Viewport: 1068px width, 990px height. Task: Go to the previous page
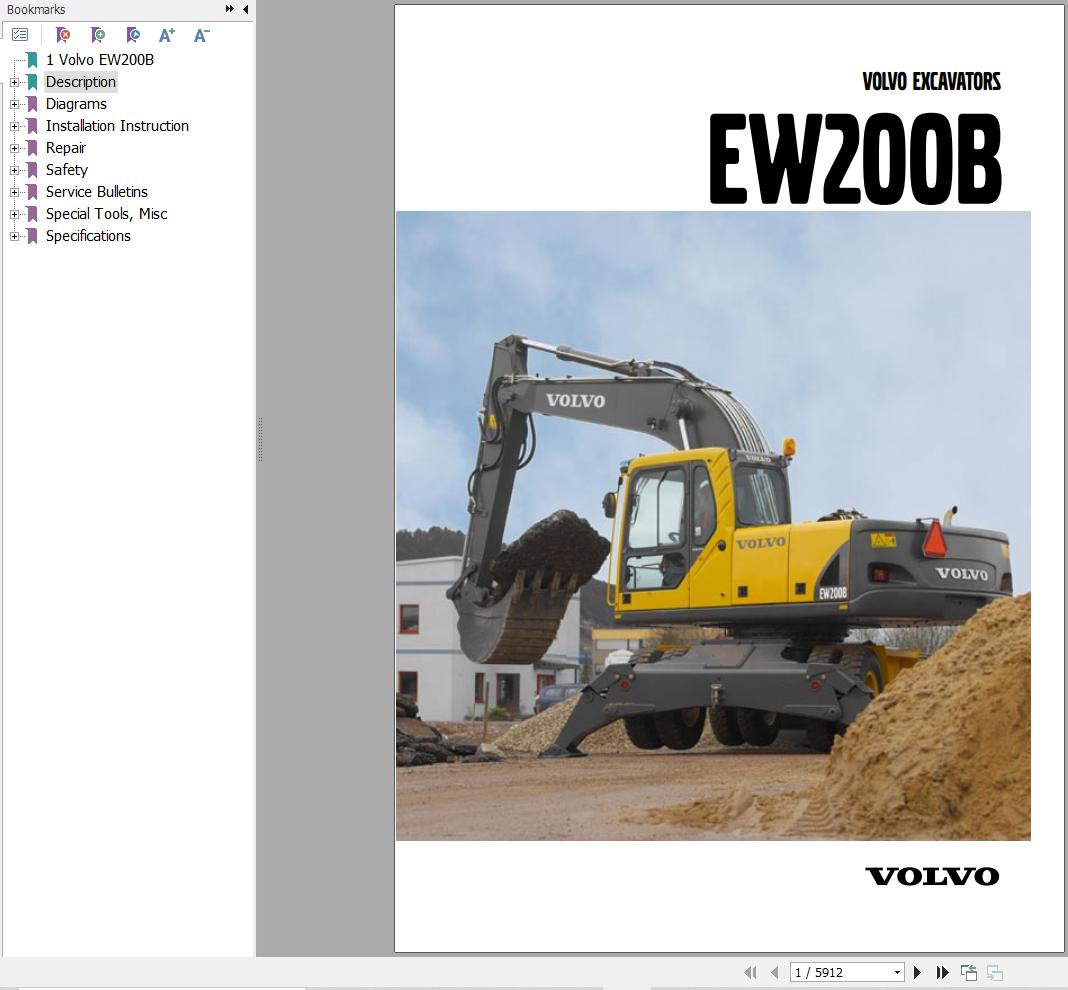coord(774,972)
